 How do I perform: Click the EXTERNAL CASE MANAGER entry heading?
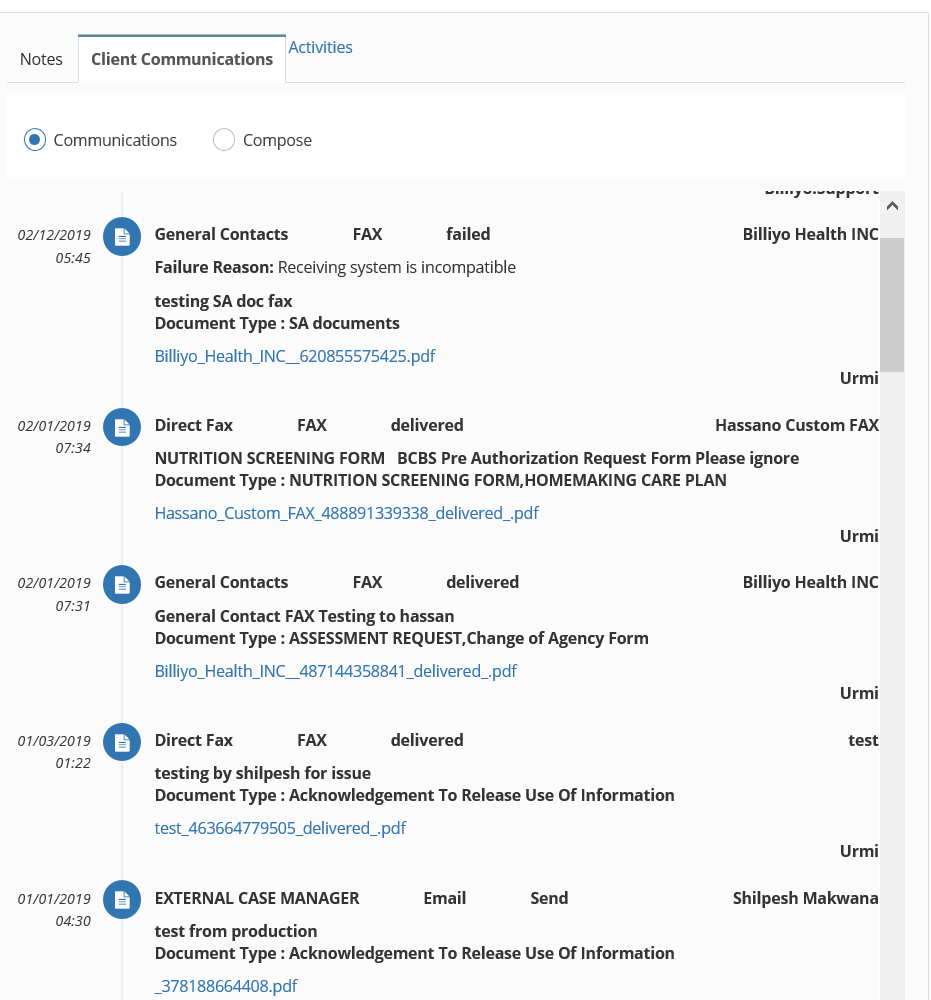257,898
